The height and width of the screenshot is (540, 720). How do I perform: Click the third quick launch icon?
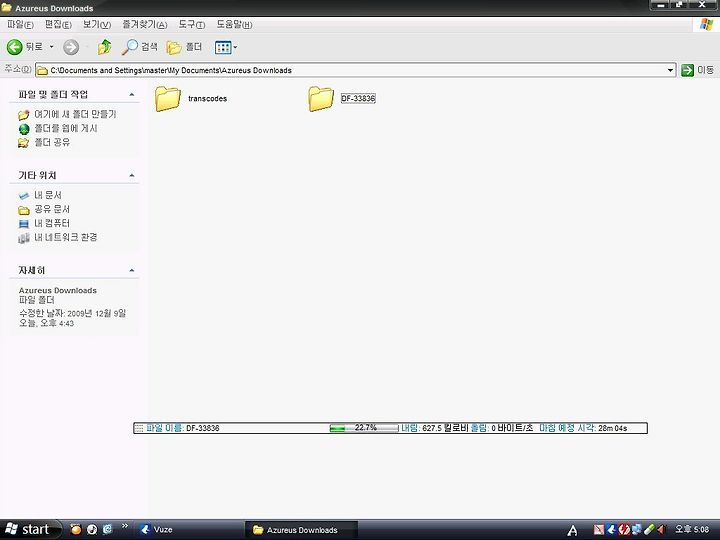coord(107,529)
